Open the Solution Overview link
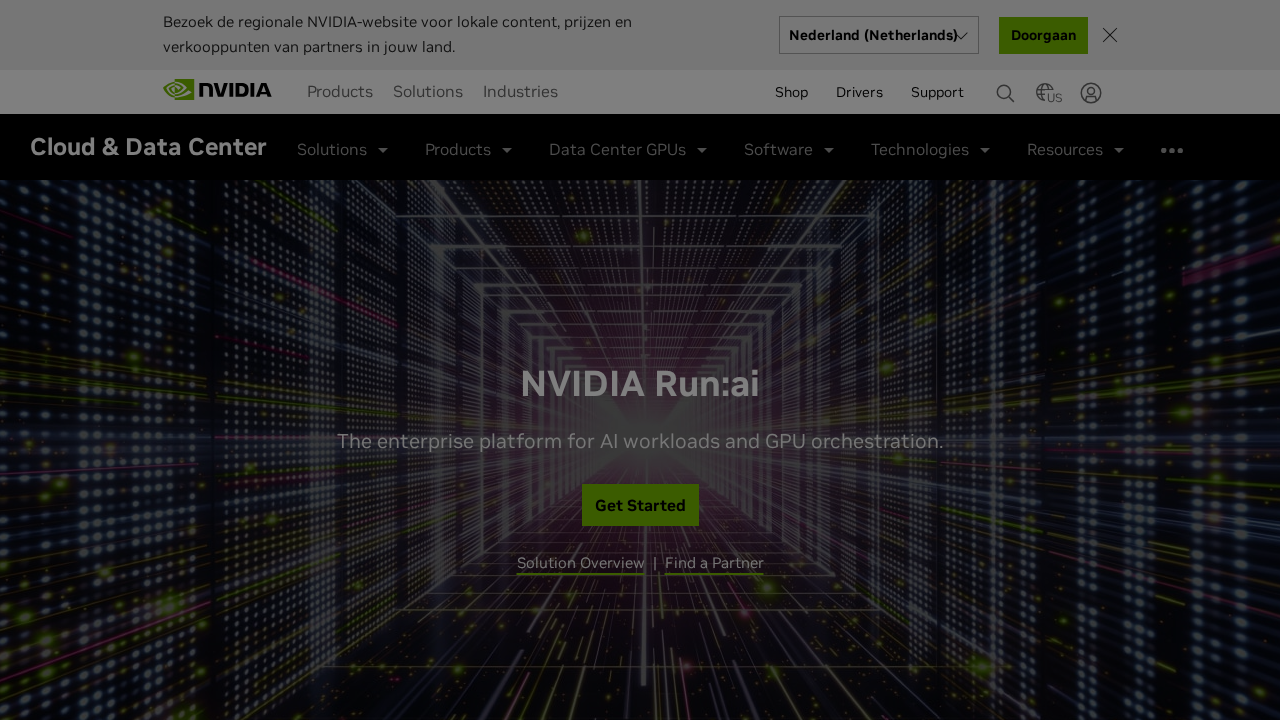The image size is (1280, 720). coord(580,562)
